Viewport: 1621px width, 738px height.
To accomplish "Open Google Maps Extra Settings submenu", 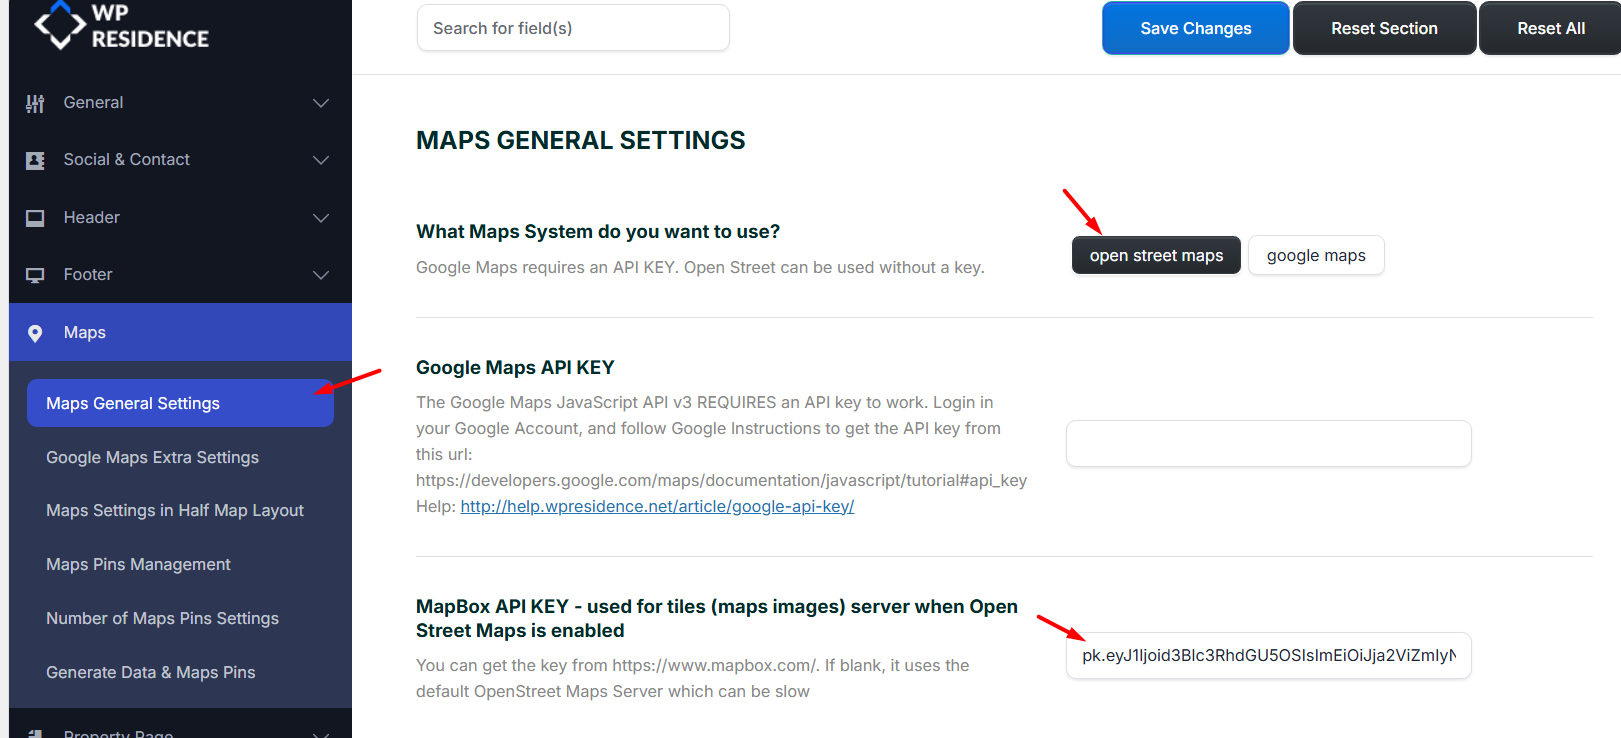I will click(x=152, y=457).
